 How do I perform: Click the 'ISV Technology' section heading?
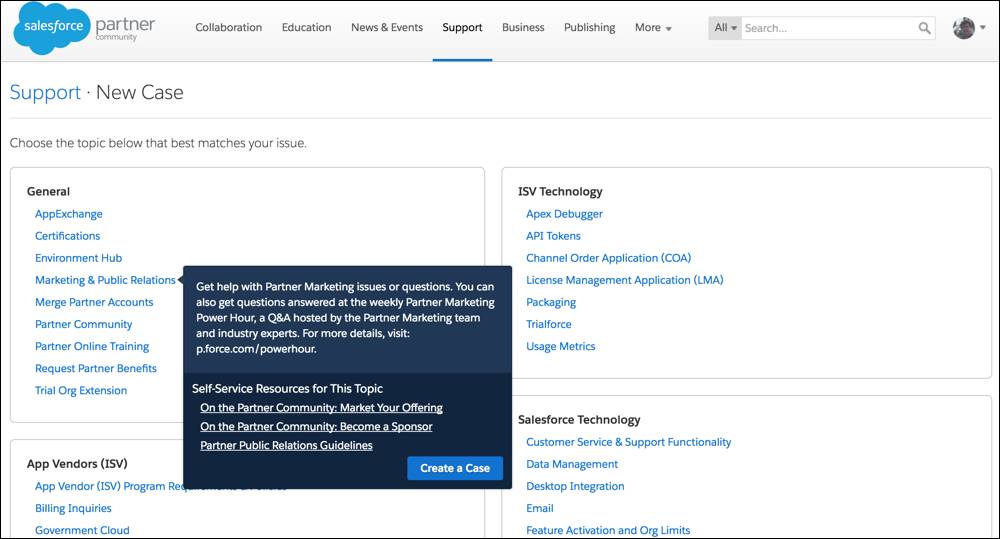pyautogui.click(x=560, y=191)
